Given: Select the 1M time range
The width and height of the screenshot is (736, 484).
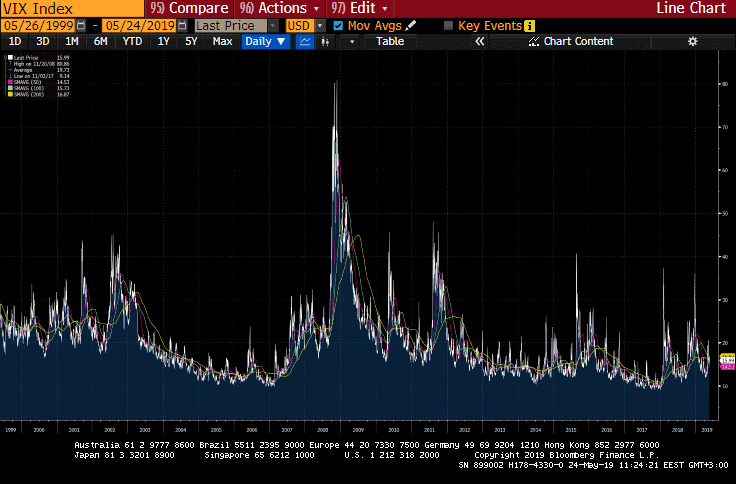Looking at the screenshot, I should pos(71,41).
